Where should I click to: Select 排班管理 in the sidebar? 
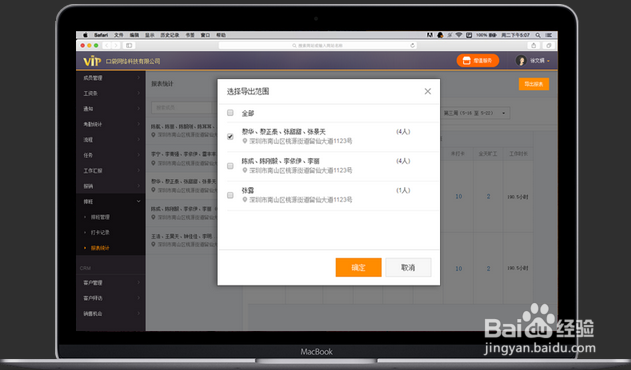tap(100, 217)
